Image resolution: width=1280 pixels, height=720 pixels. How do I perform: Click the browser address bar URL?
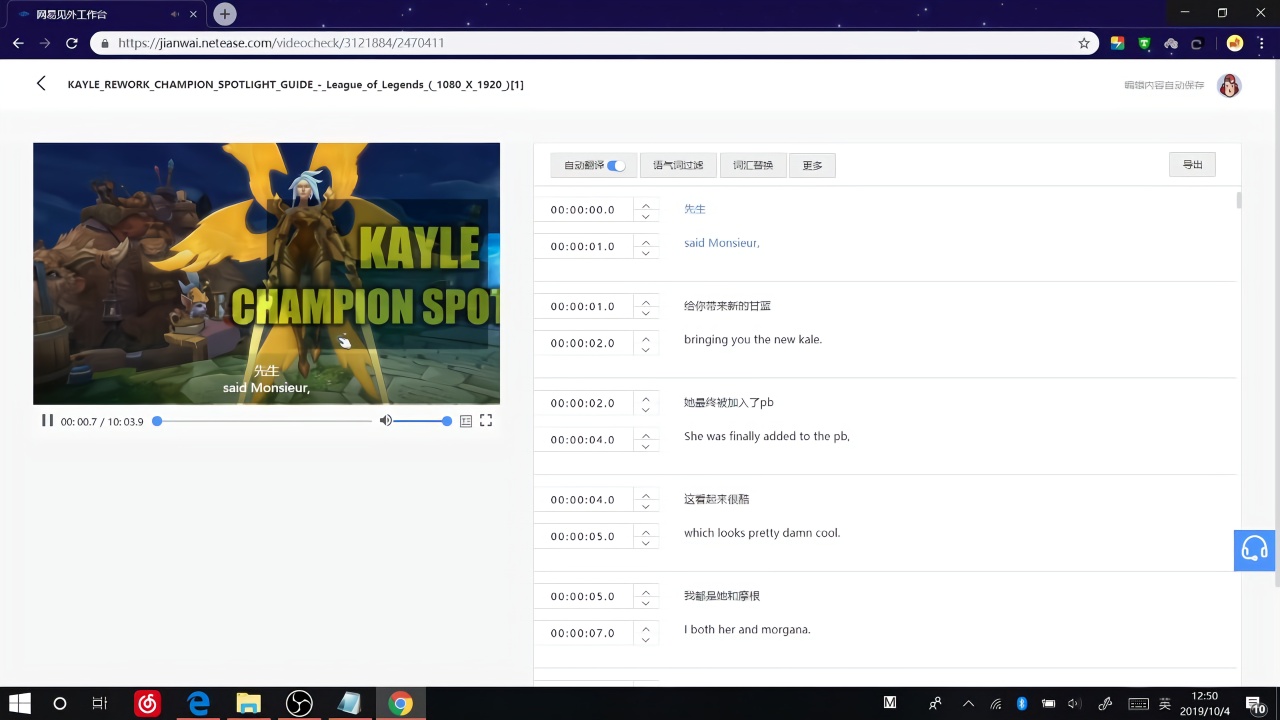click(281, 43)
